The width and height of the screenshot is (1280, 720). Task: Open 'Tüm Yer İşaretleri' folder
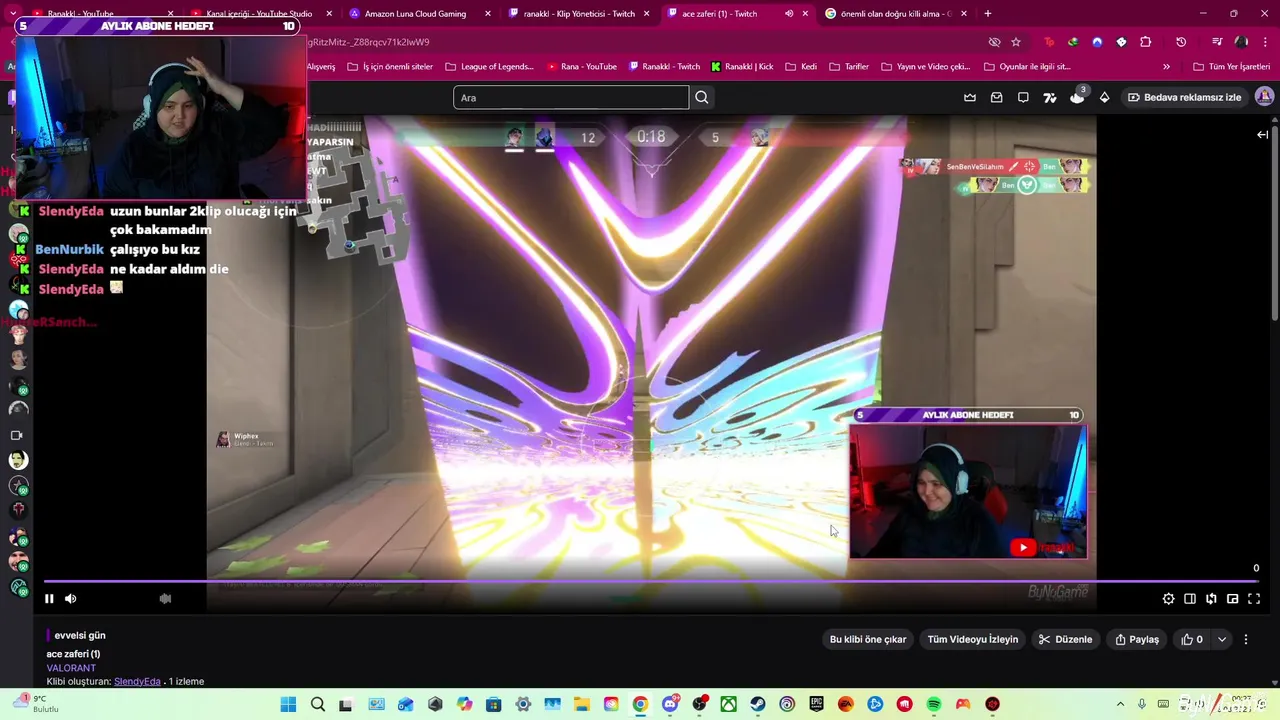[x=1232, y=67]
